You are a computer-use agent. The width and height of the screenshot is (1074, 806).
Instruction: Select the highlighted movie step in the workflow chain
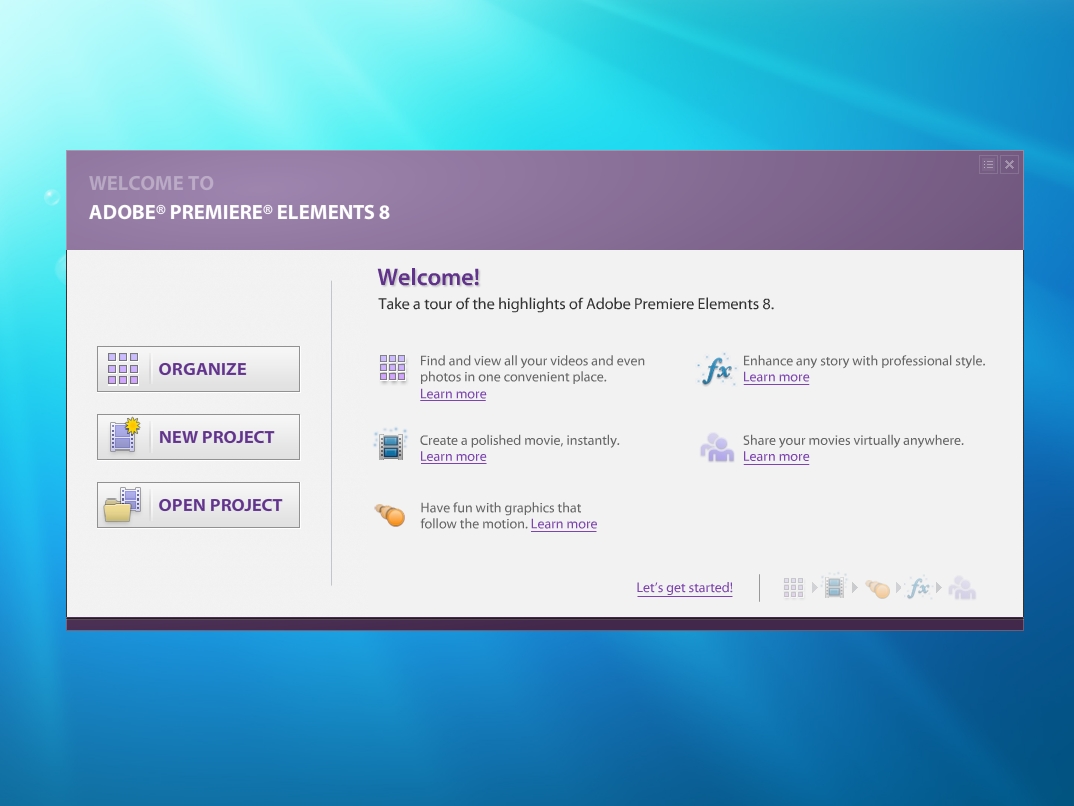coord(834,587)
